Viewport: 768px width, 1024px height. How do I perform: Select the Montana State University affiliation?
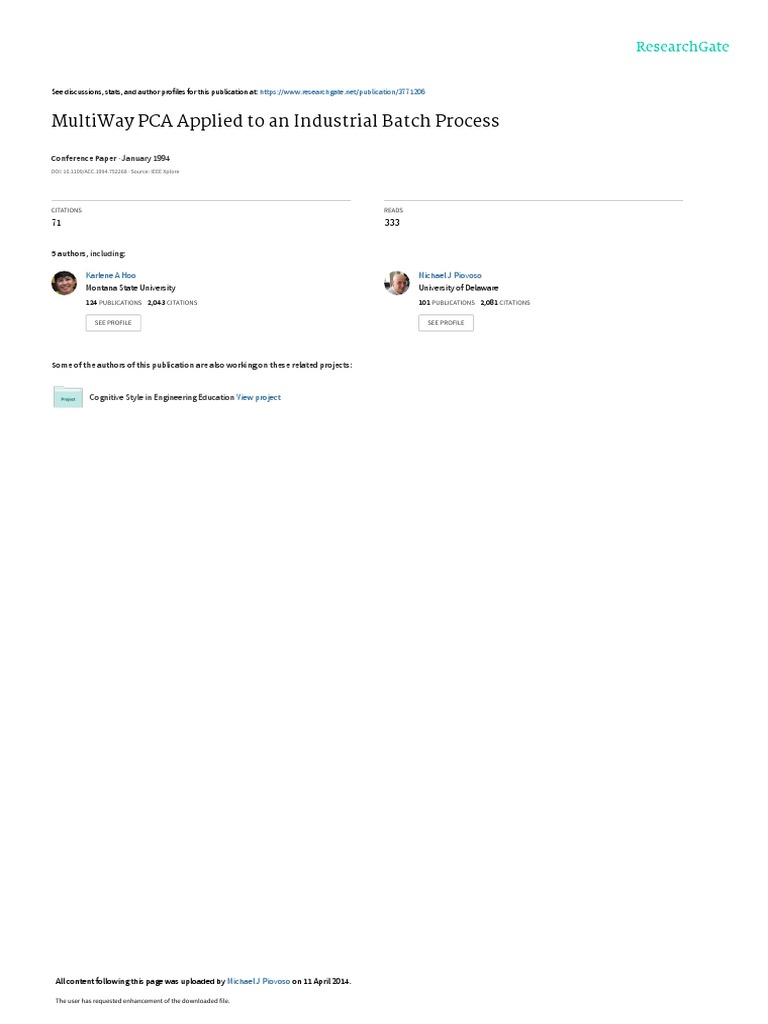click(x=131, y=288)
